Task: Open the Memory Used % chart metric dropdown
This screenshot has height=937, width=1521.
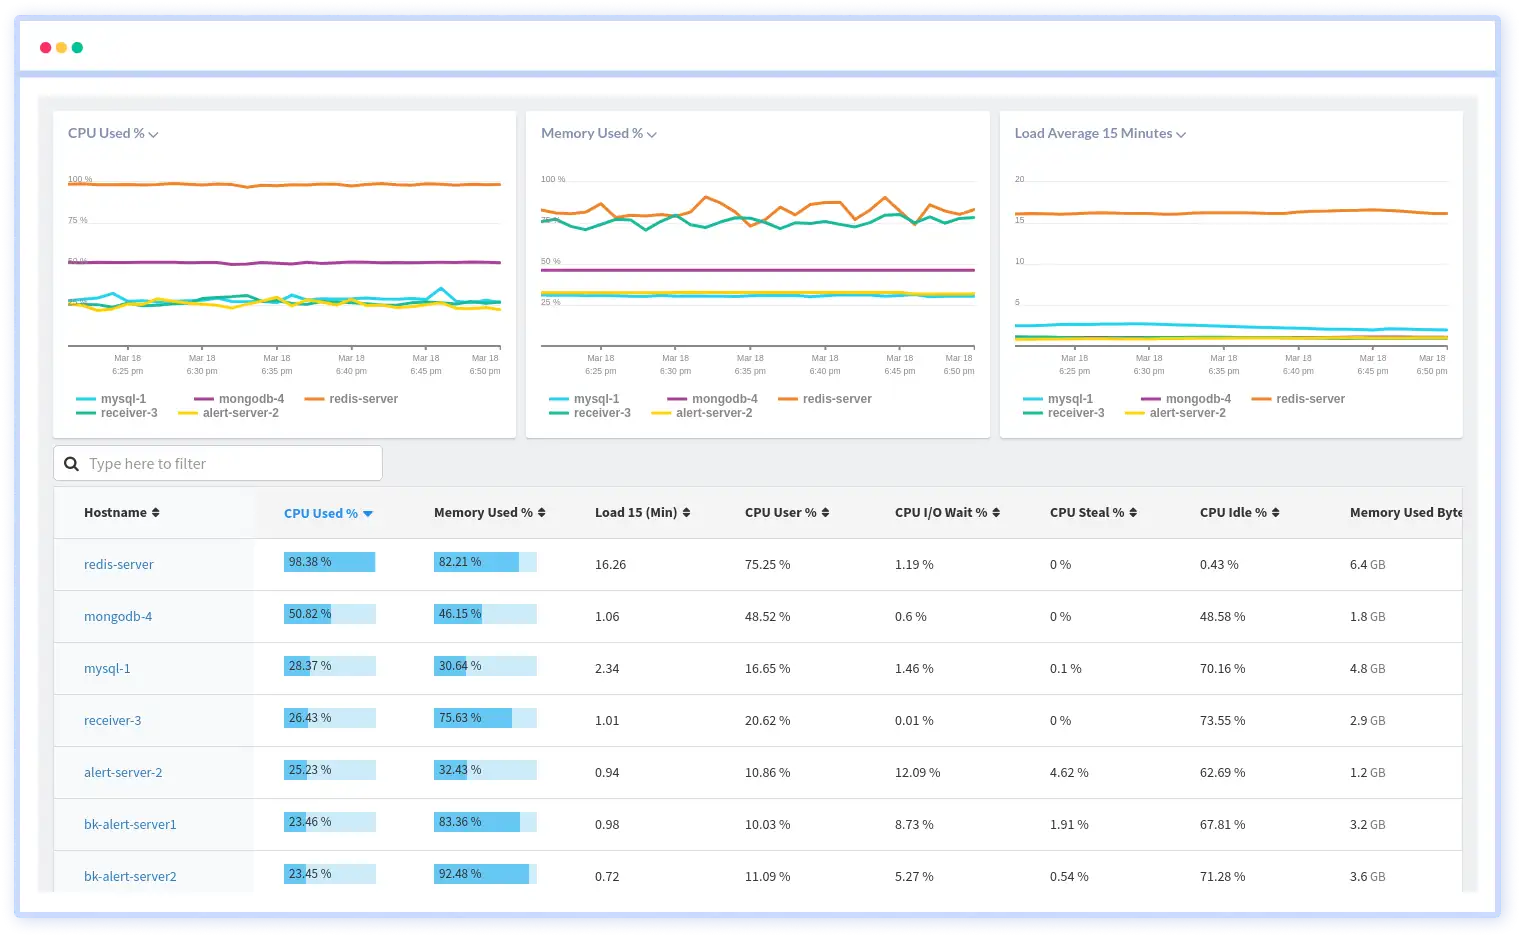Action: tap(599, 133)
